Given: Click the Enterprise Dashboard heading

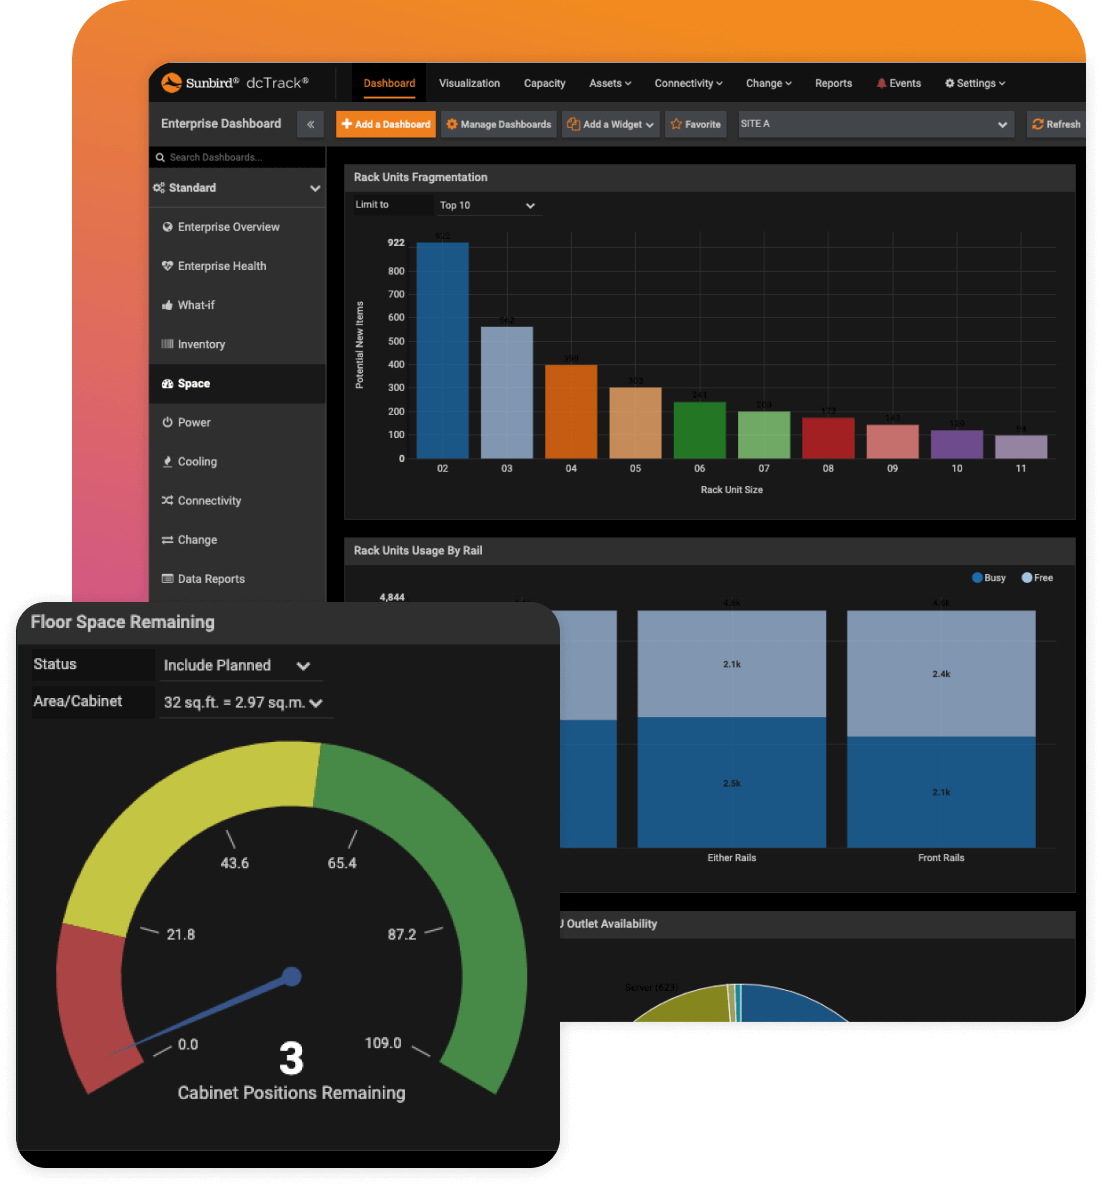Looking at the screenshot, I should (x=221, y=123).
